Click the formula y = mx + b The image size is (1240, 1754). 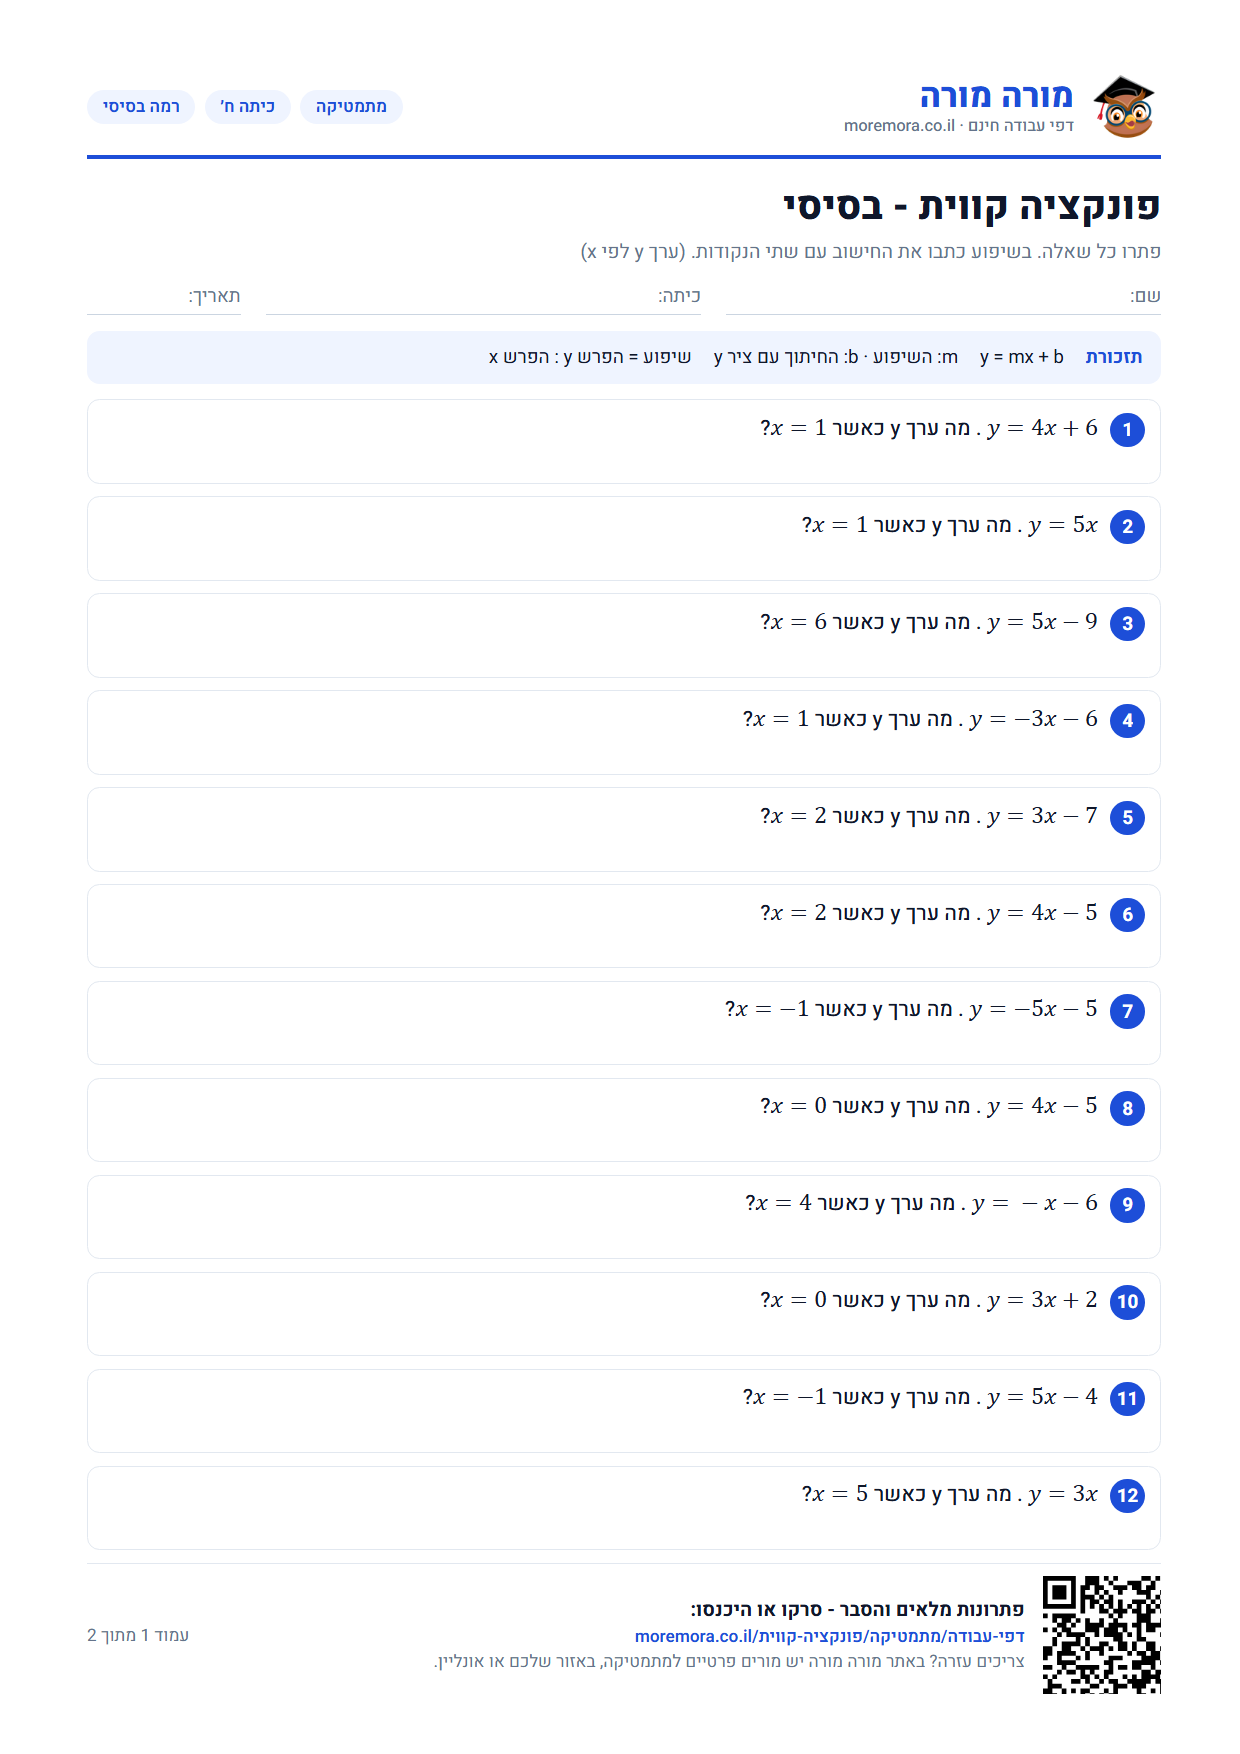coord(1022,357)
